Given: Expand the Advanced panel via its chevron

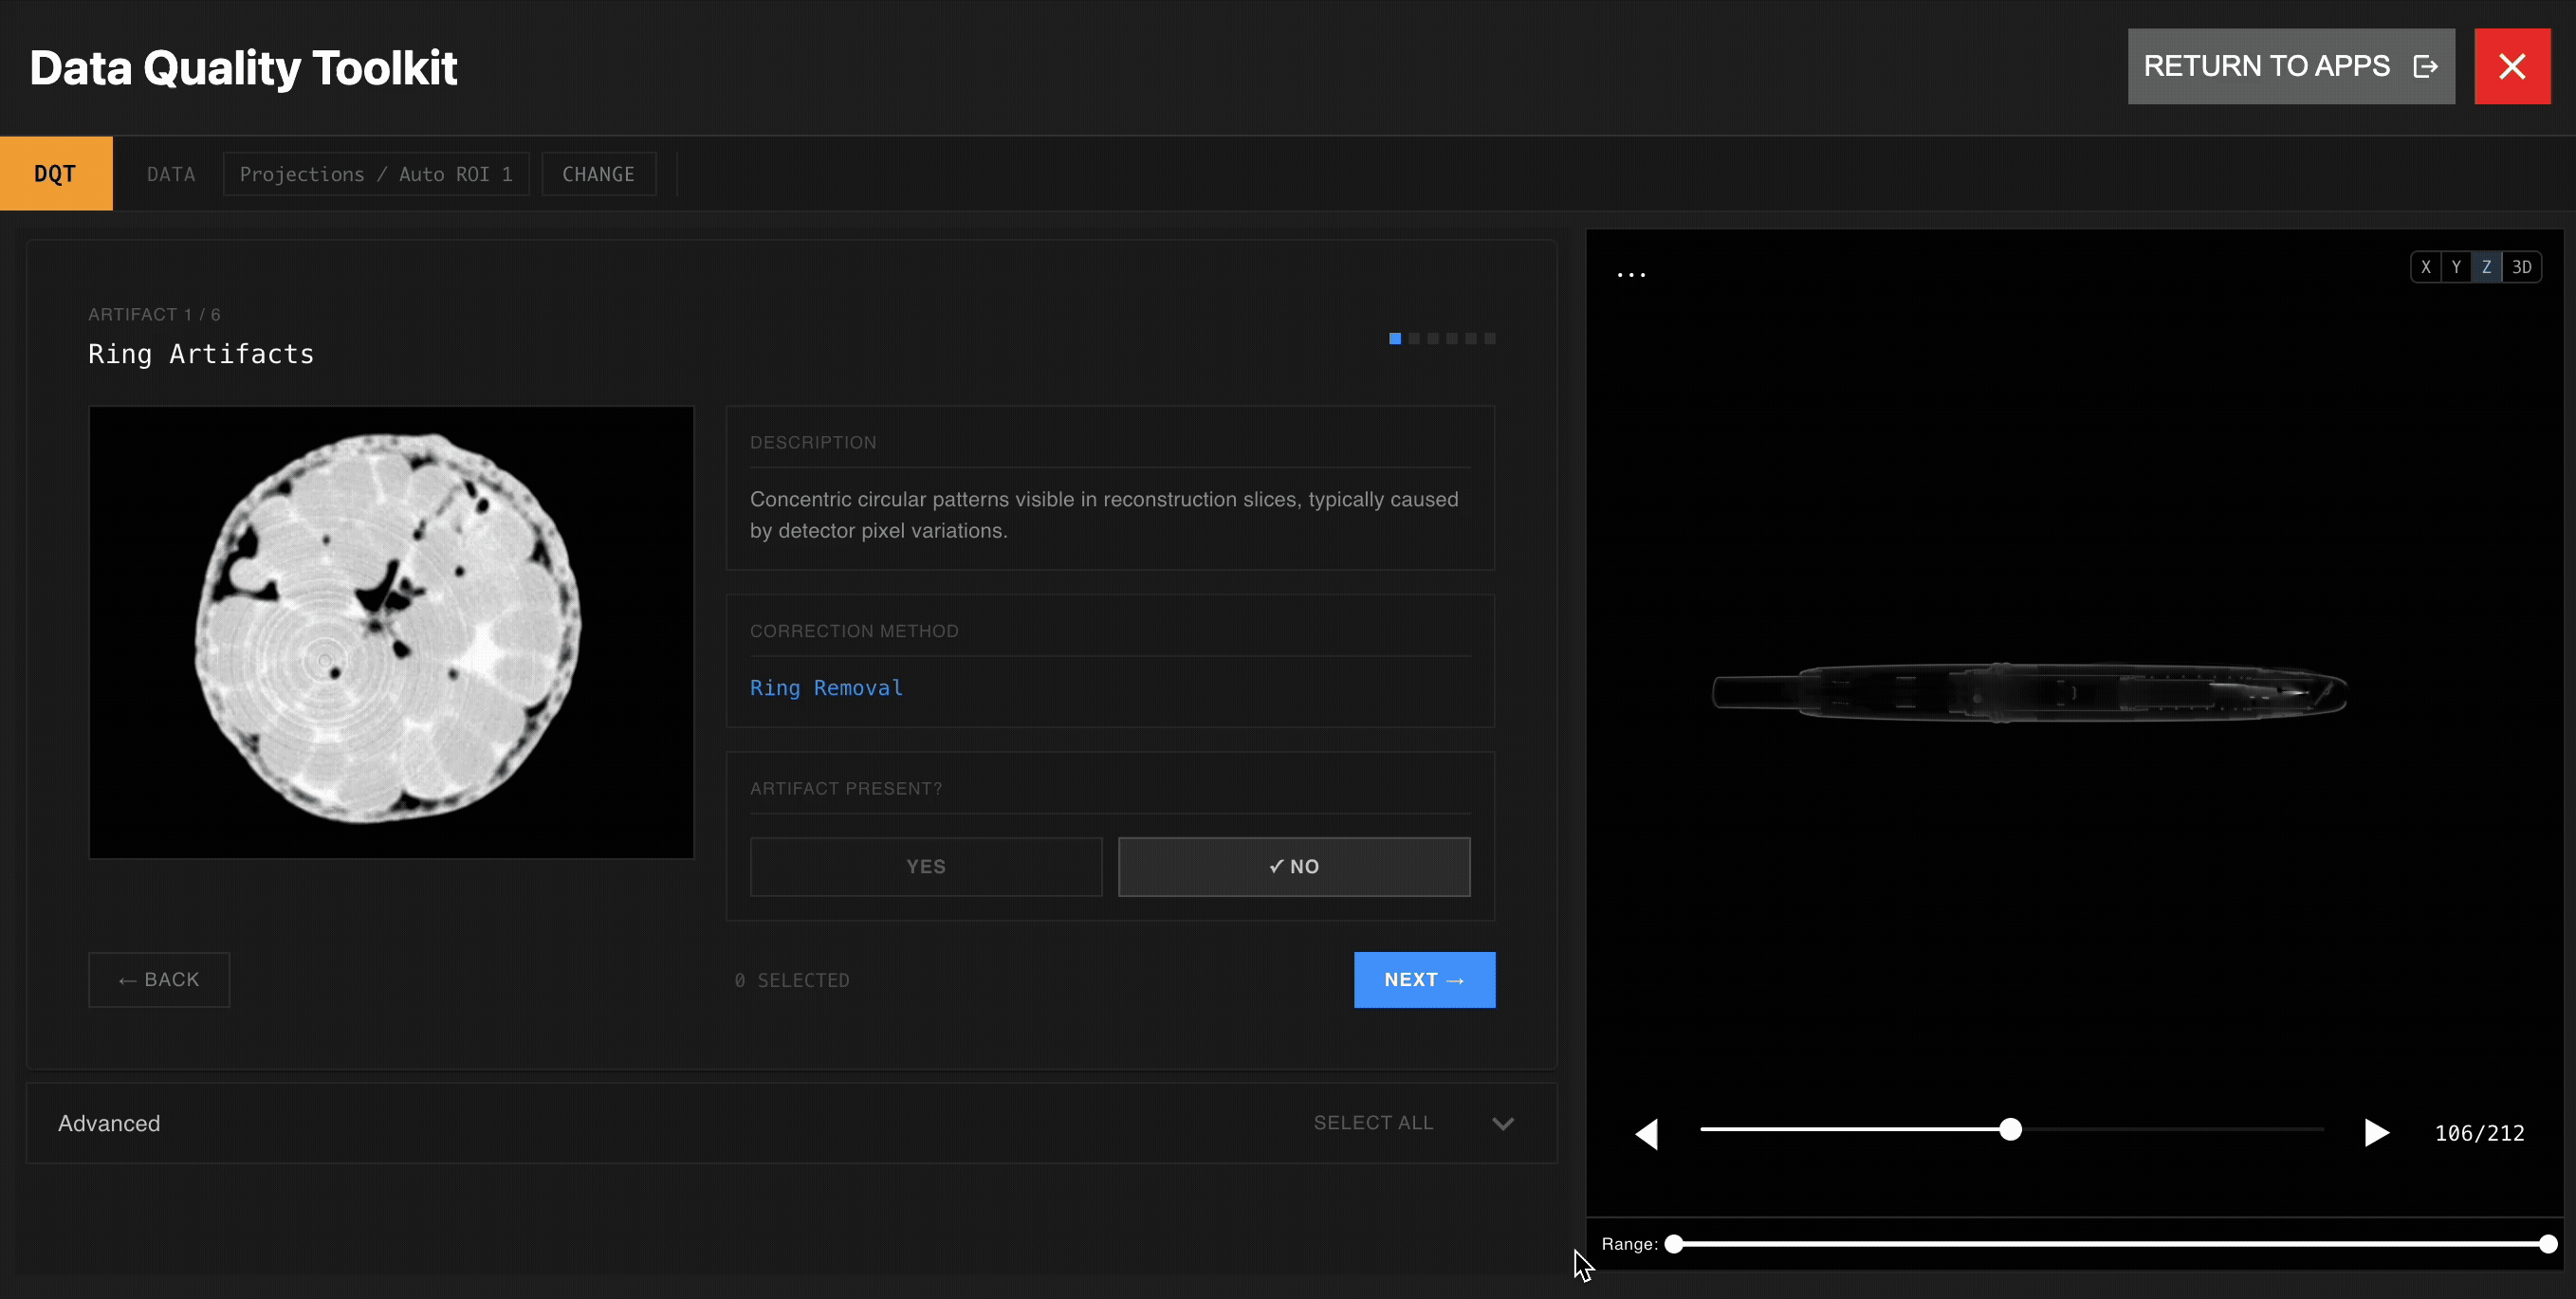Looking at the screenshot, I should pyautogui.click(x=1504, y=1123).
